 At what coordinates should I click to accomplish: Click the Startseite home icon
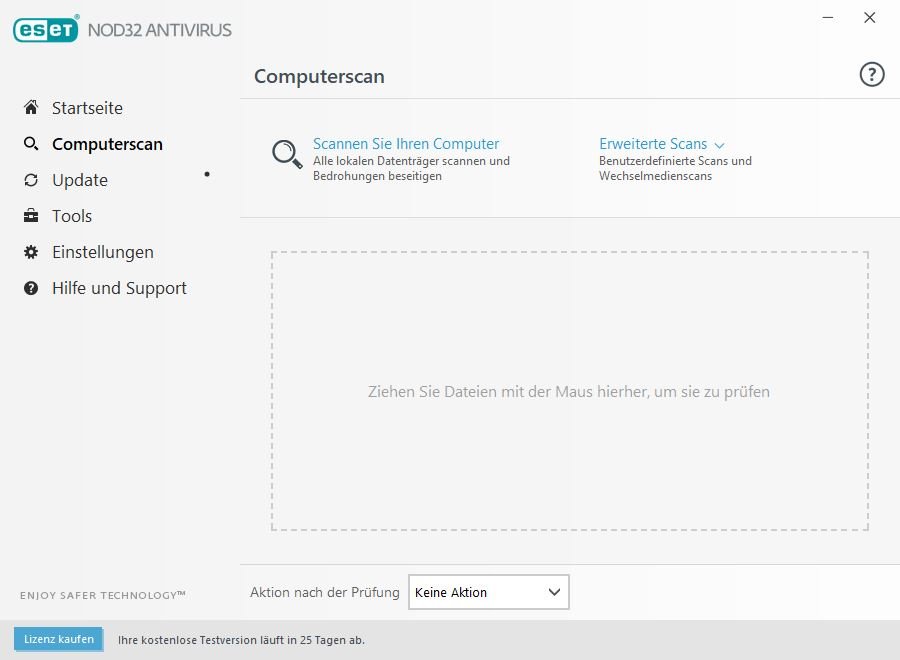[31, 107]
